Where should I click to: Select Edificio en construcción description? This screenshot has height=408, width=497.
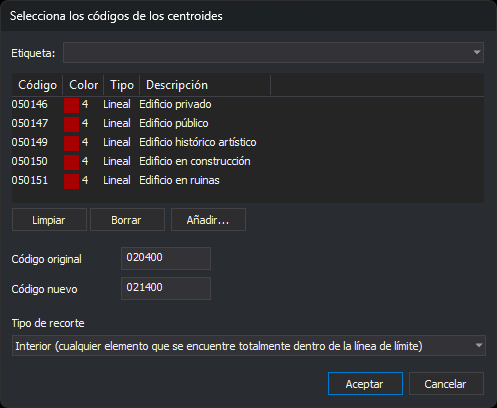pos(195,161)
